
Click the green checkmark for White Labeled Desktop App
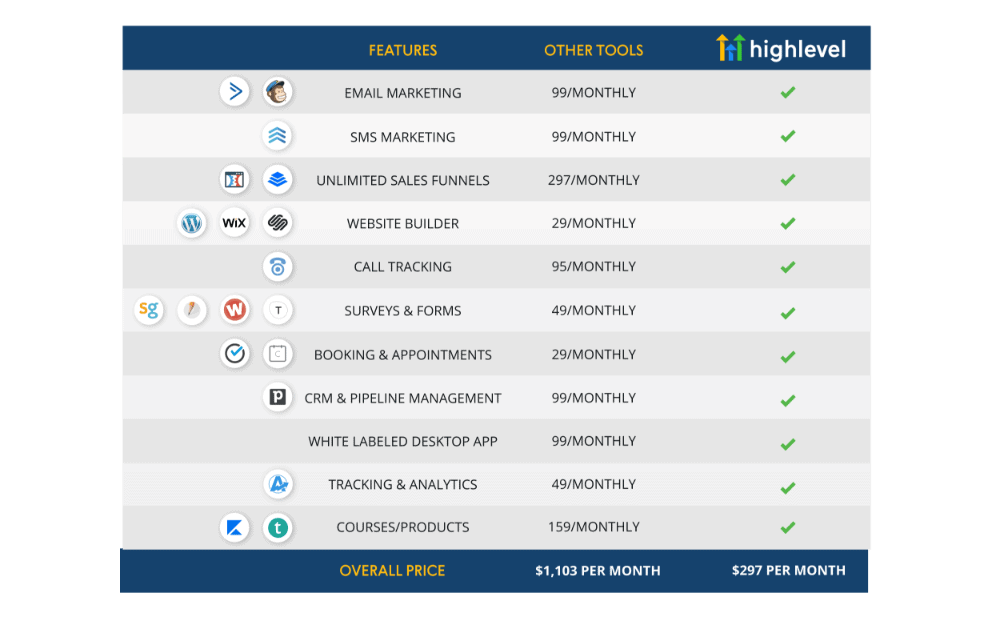click(x=788, y=444)
